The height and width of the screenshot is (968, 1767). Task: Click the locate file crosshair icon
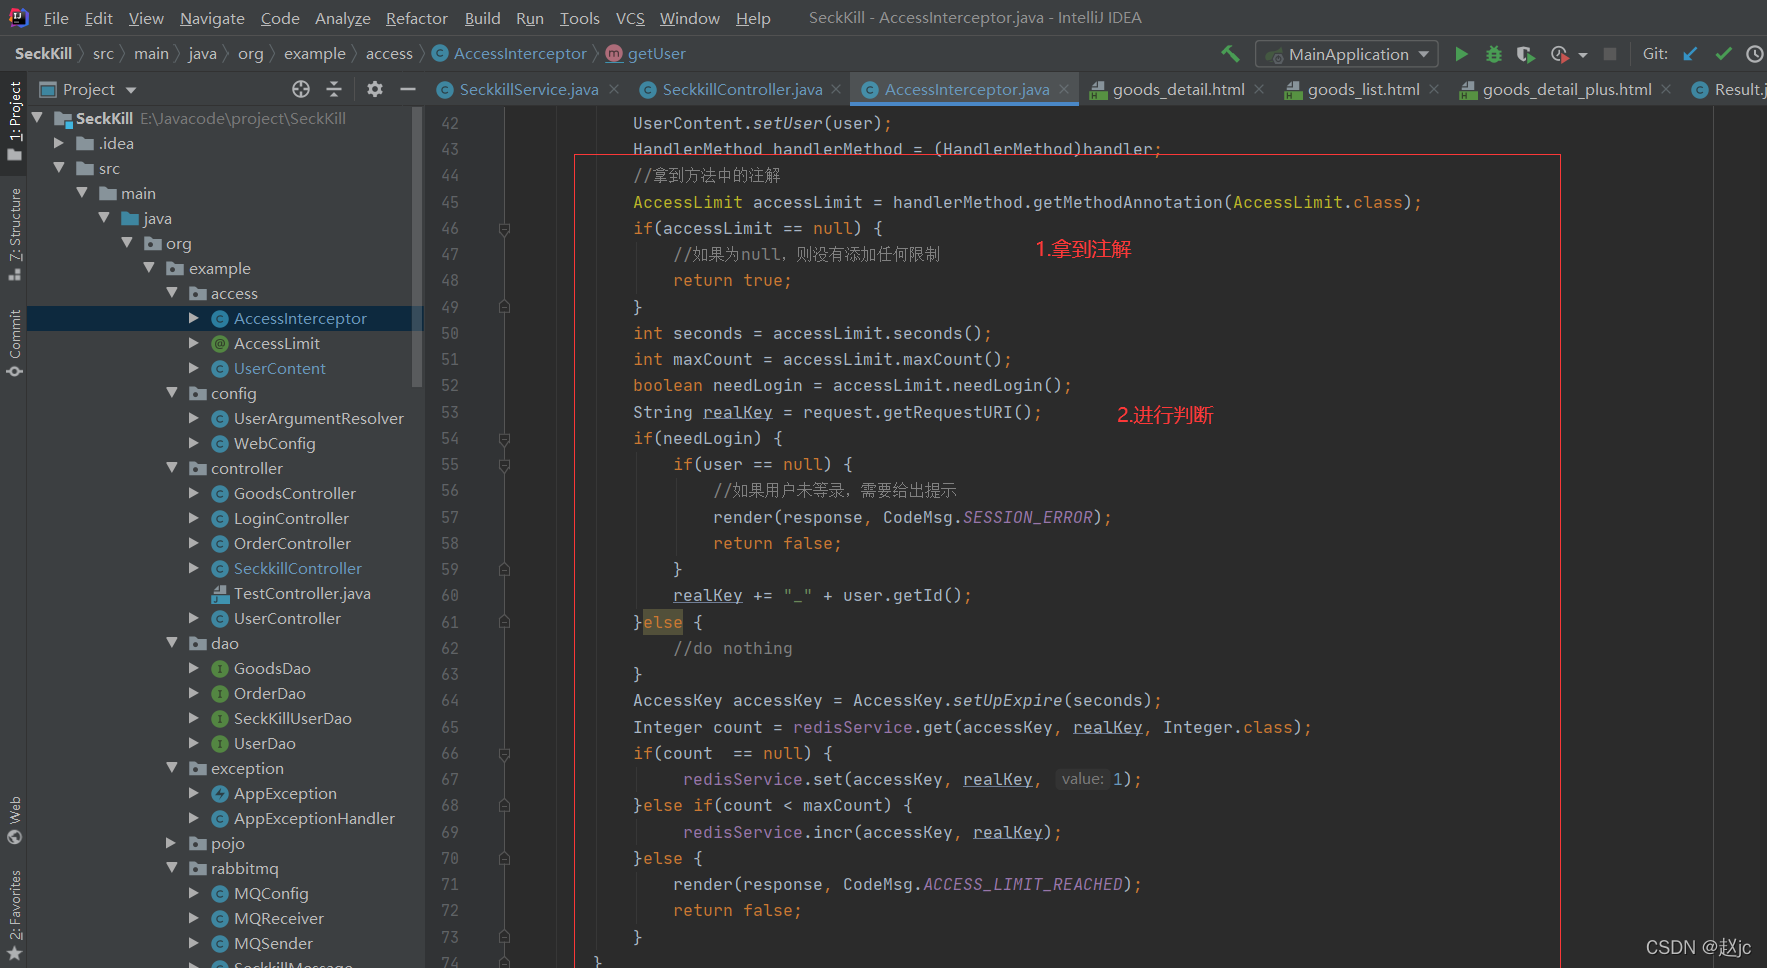point(301,89)
